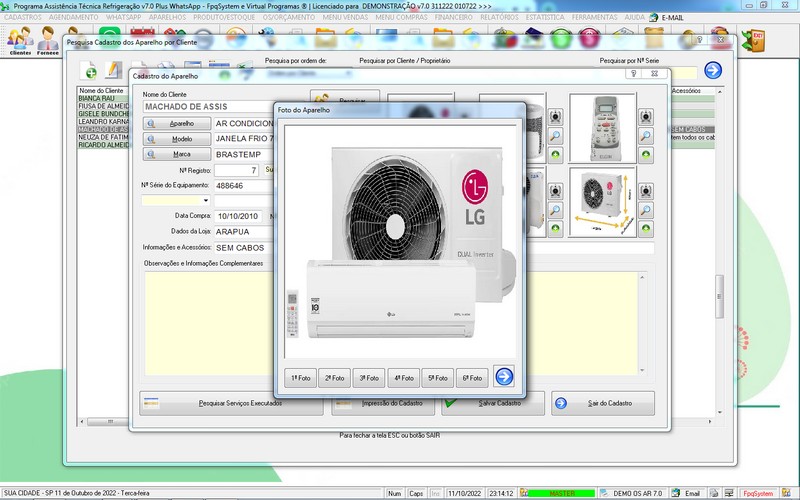Open Clientes from the main toolbar
This screenshot has height=500, width=800.
(x=20, y=40)
